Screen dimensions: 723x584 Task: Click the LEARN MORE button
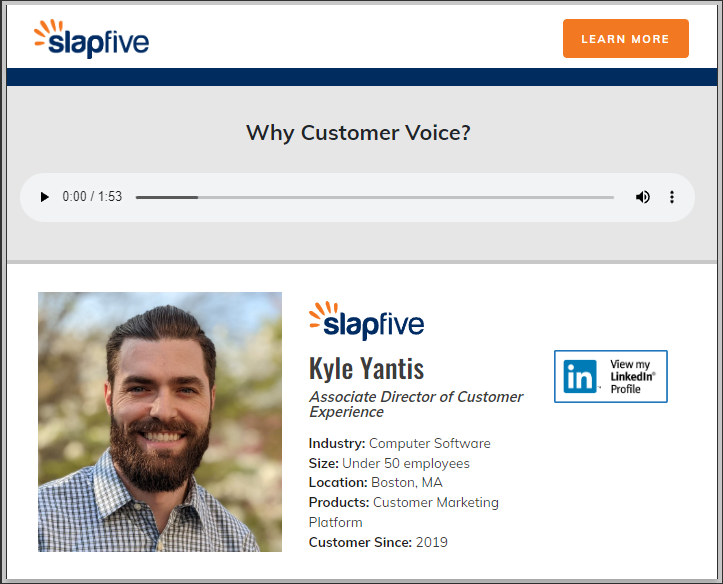coord(625,39)
